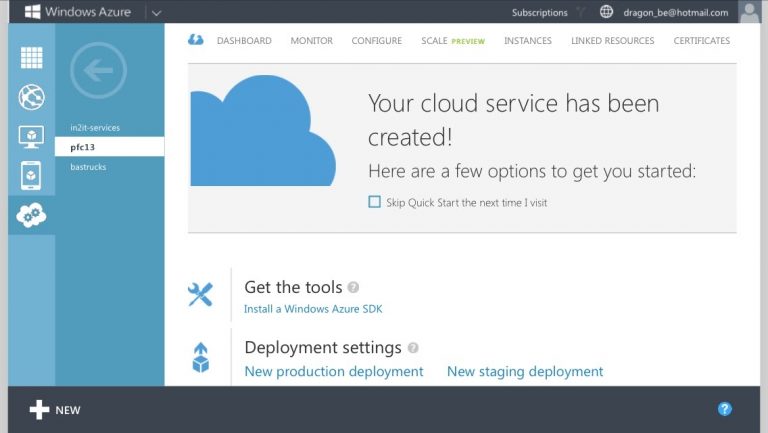Viewport: 768px width, 433px height.
Task: Open help next to Deployment settings
Action: [413, 348]
